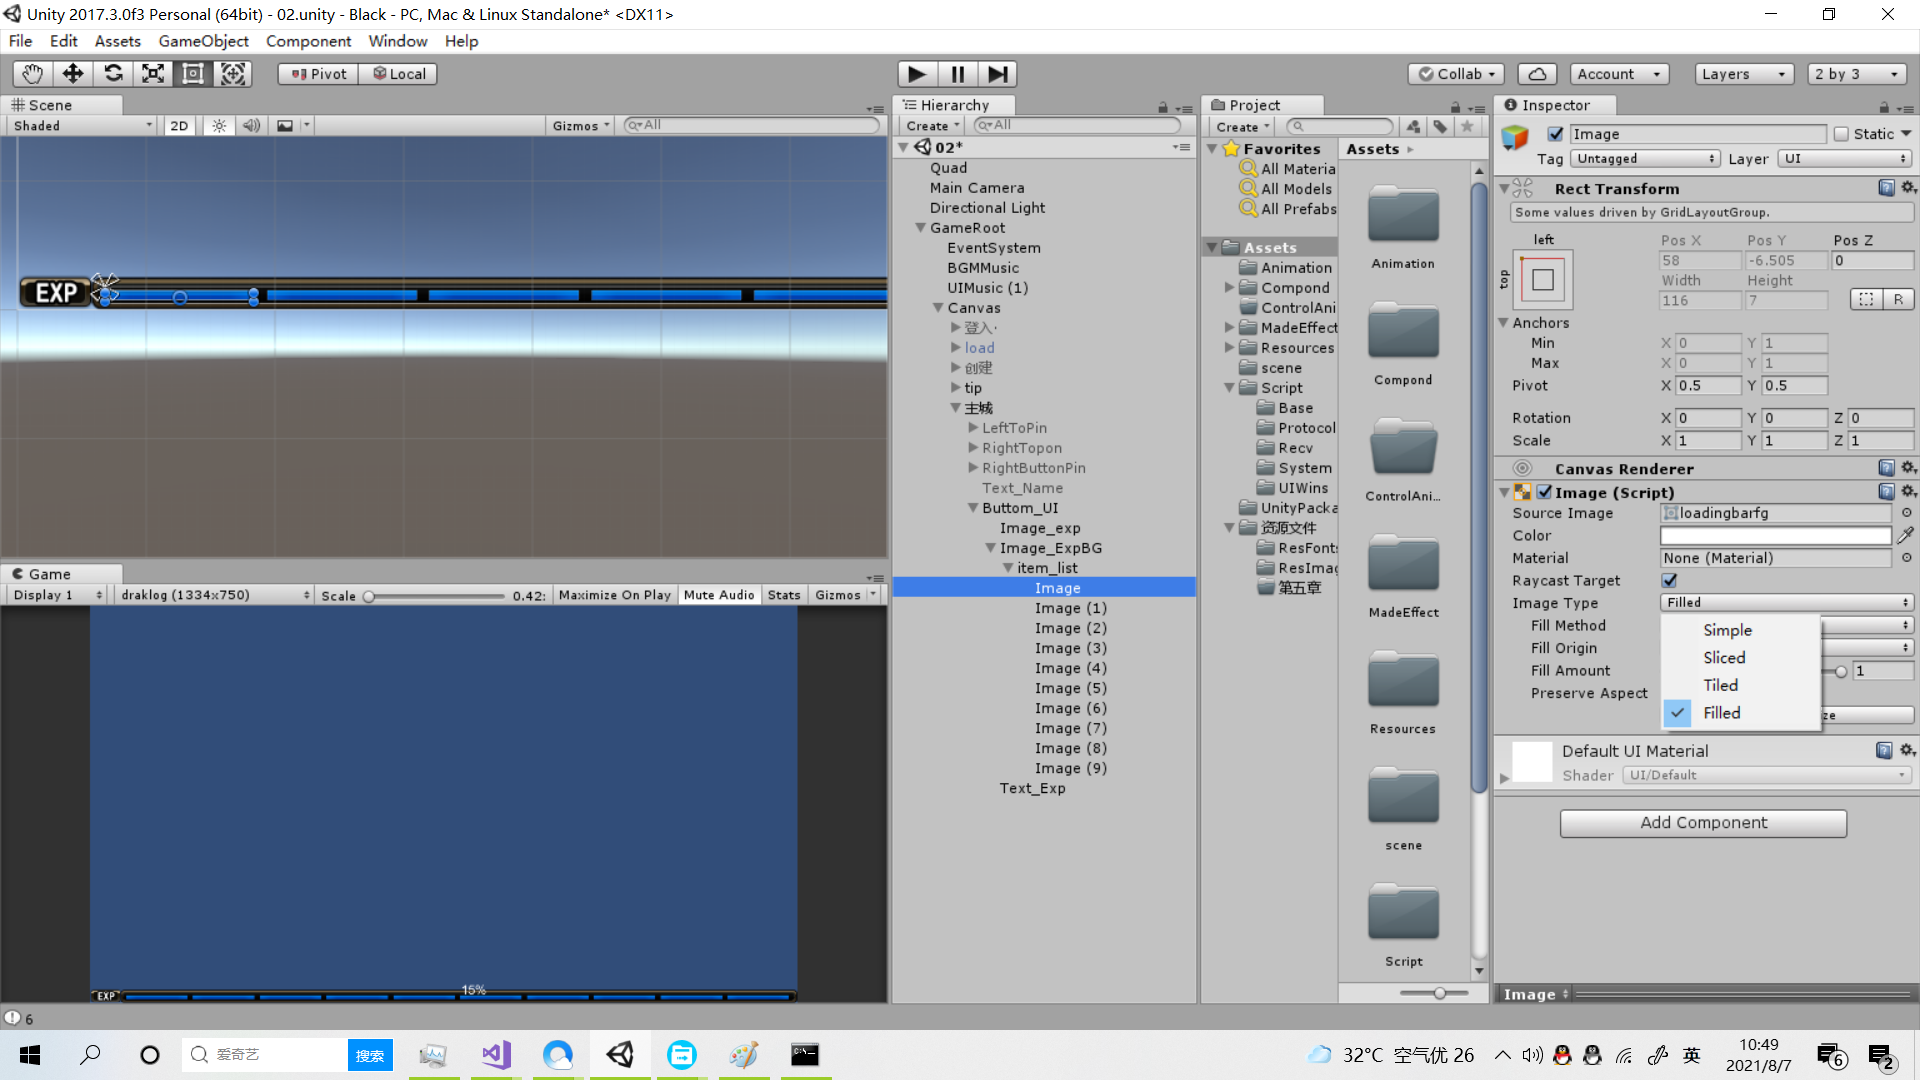Open Visual Studio from the taskbar
The width and height of the screenshot is (1920, 1080).
tap(495, 1054)
